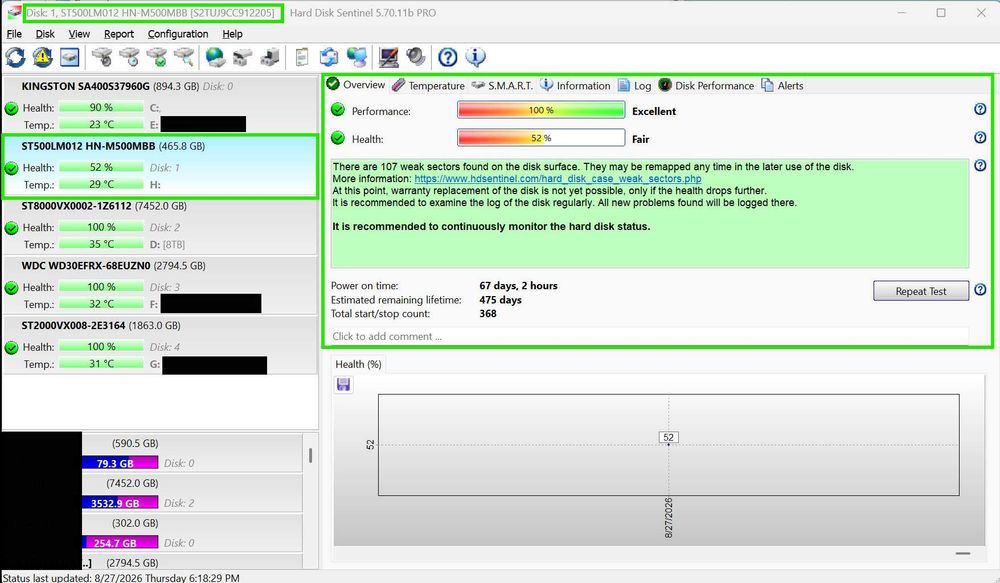Image resolution: width=1000 pixels, height=583 pixels.
Task: Click the blue arrows document toolbar icon
Action: point(329,57)
